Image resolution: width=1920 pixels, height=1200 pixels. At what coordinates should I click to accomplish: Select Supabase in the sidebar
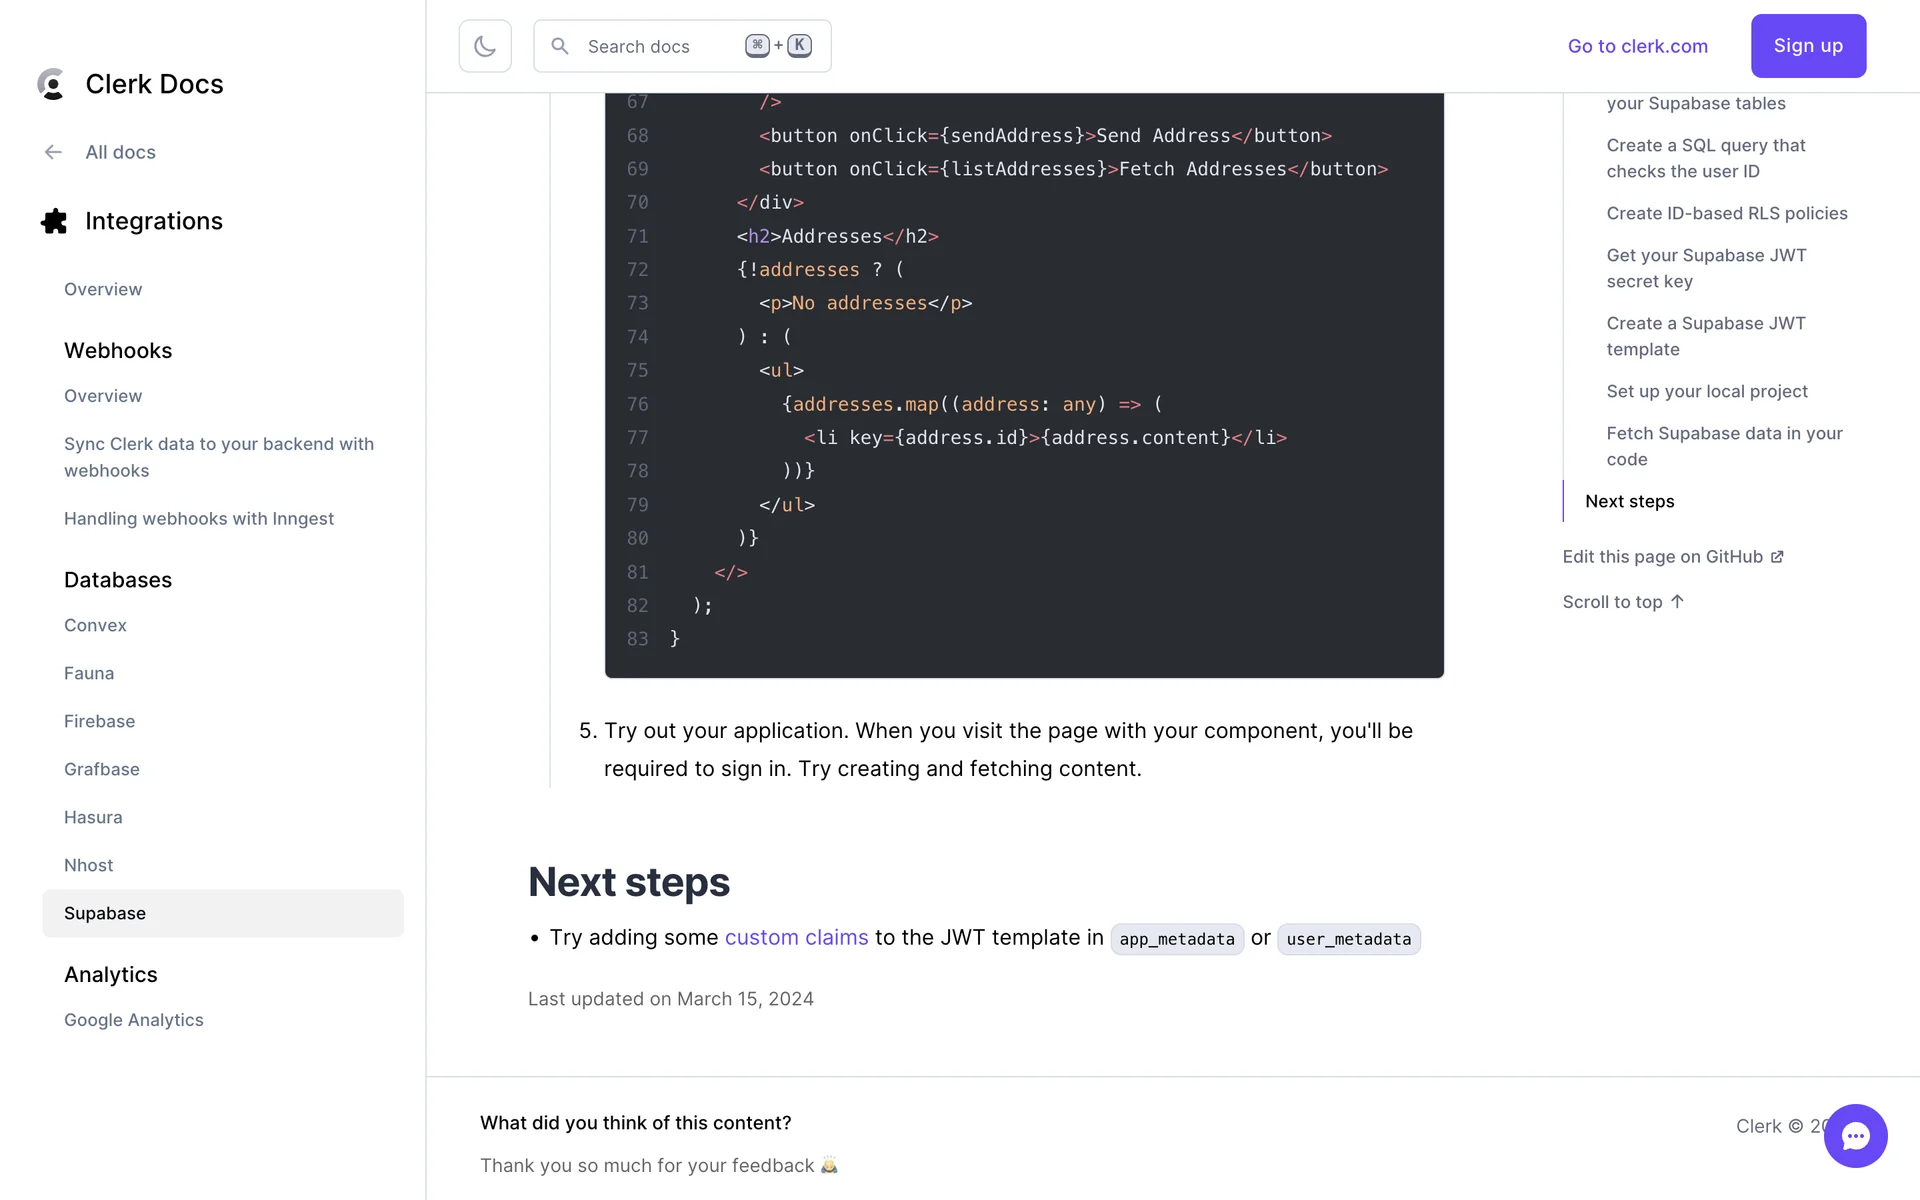[x=105, y=913]
